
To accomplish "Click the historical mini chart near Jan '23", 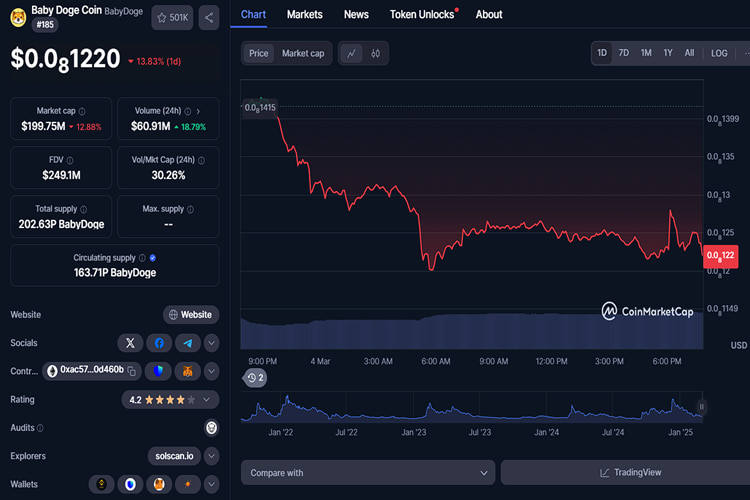I will [414, 409].
